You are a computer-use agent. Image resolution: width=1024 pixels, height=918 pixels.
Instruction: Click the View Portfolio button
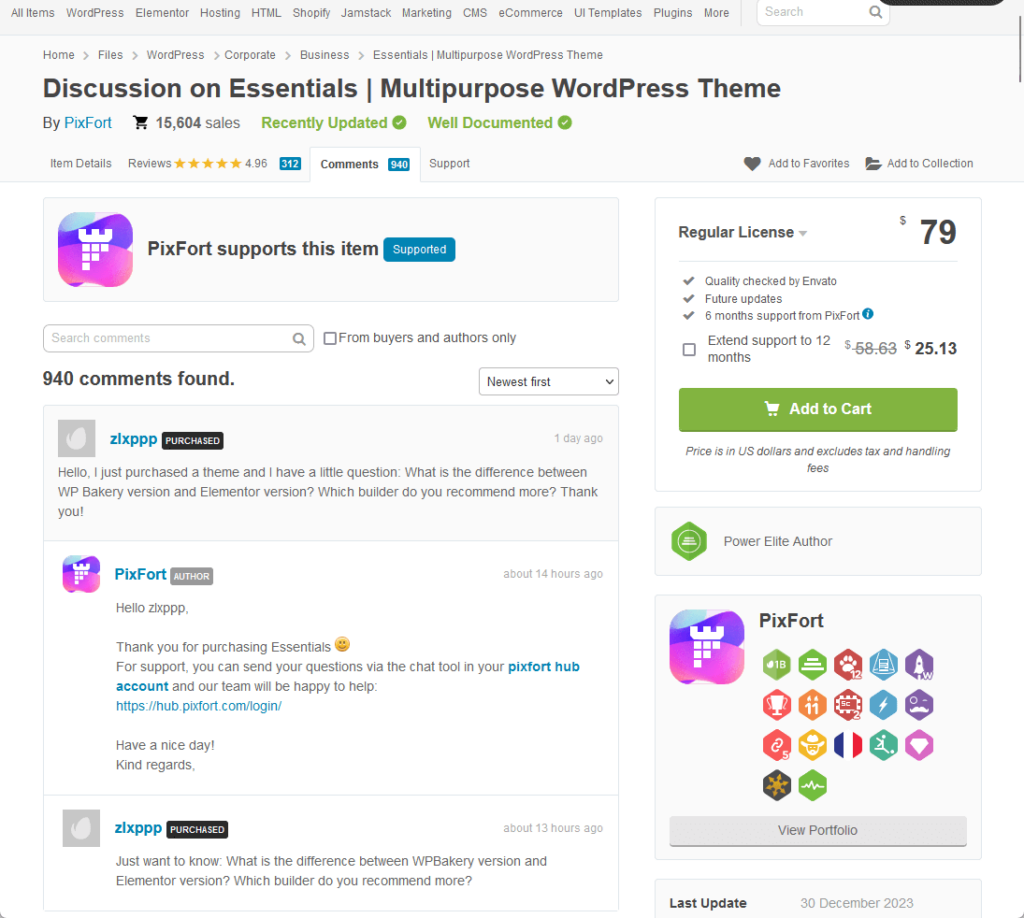pyautogui.click(x=818, y=831)
